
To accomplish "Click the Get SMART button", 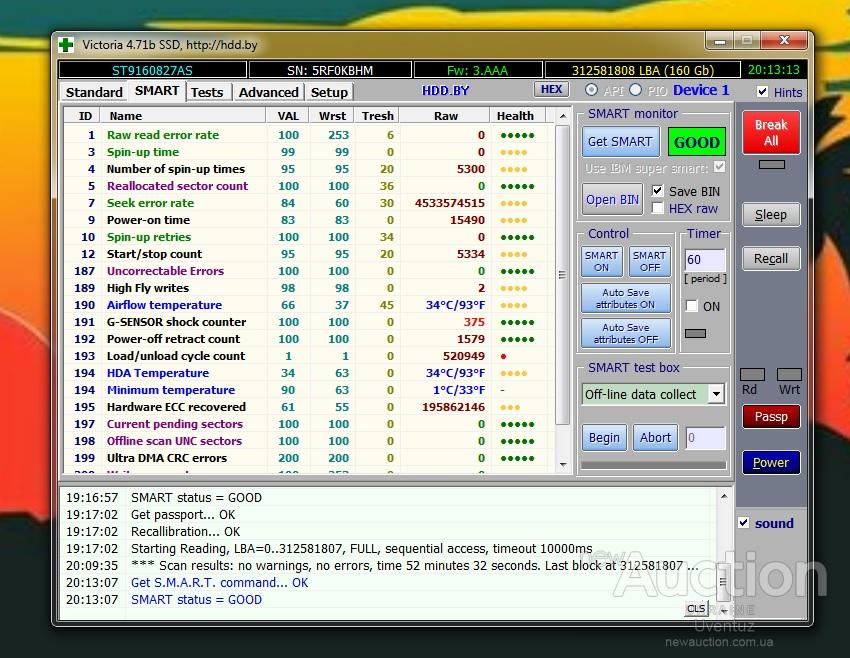I will click(x=621, y=141).
